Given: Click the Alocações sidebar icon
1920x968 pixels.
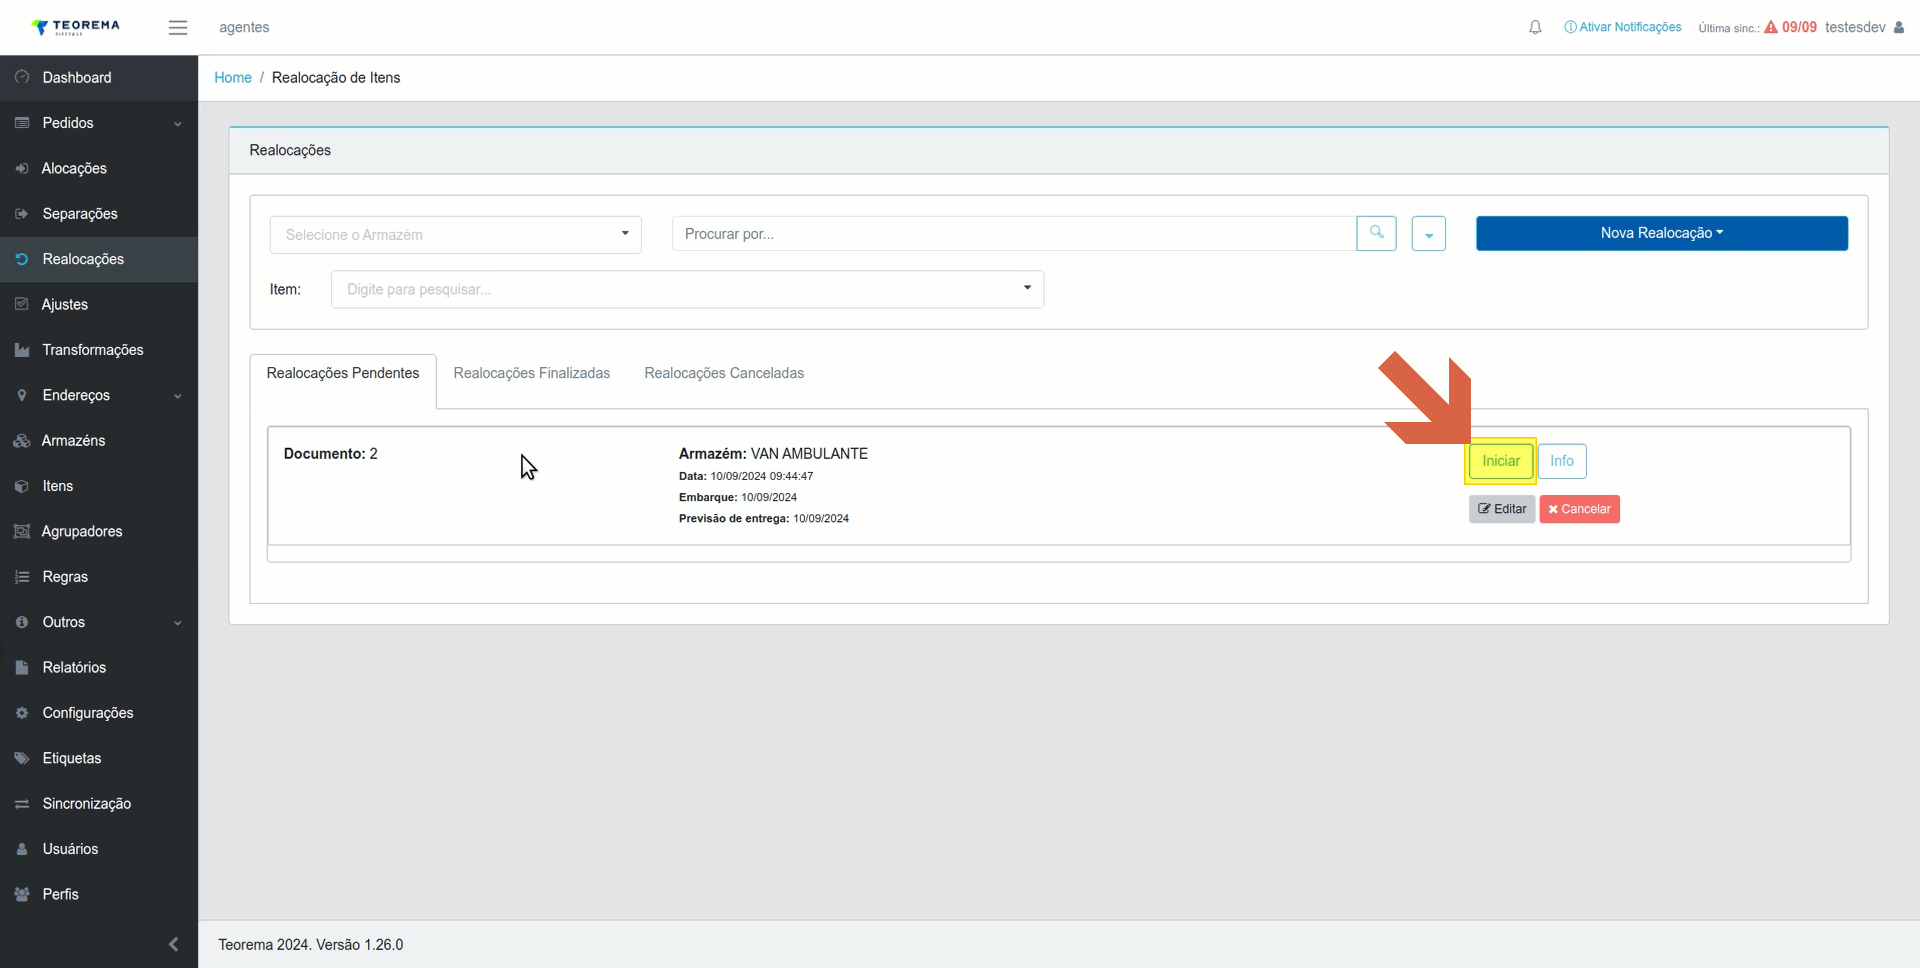Looking at the screenshot, I should (22, 168).
